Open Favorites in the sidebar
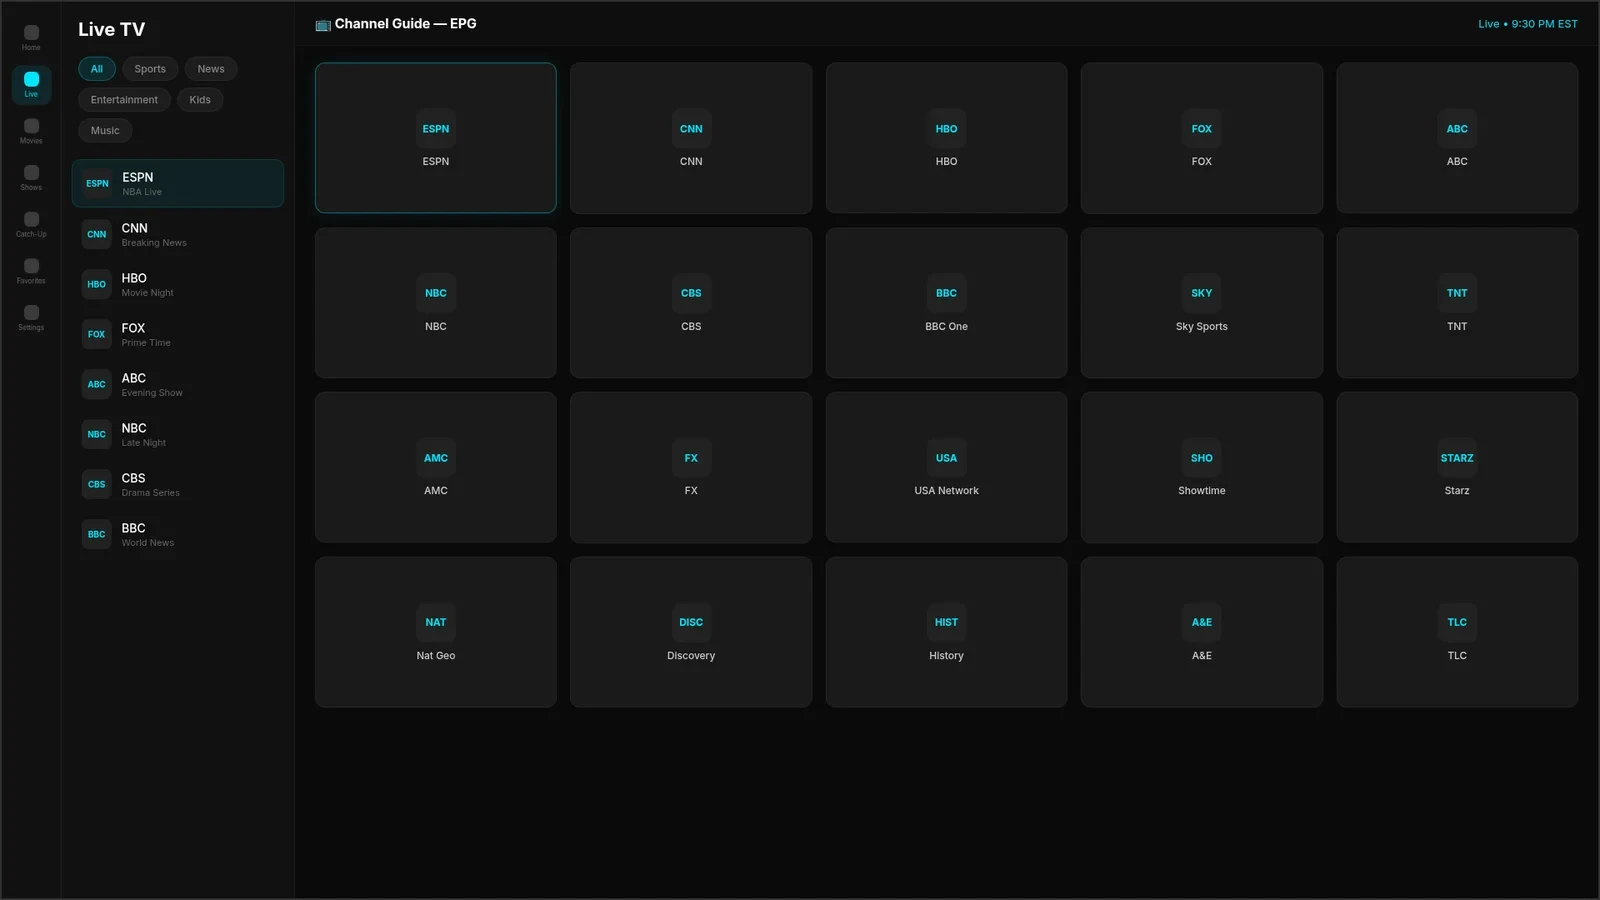 click(31, 272)
